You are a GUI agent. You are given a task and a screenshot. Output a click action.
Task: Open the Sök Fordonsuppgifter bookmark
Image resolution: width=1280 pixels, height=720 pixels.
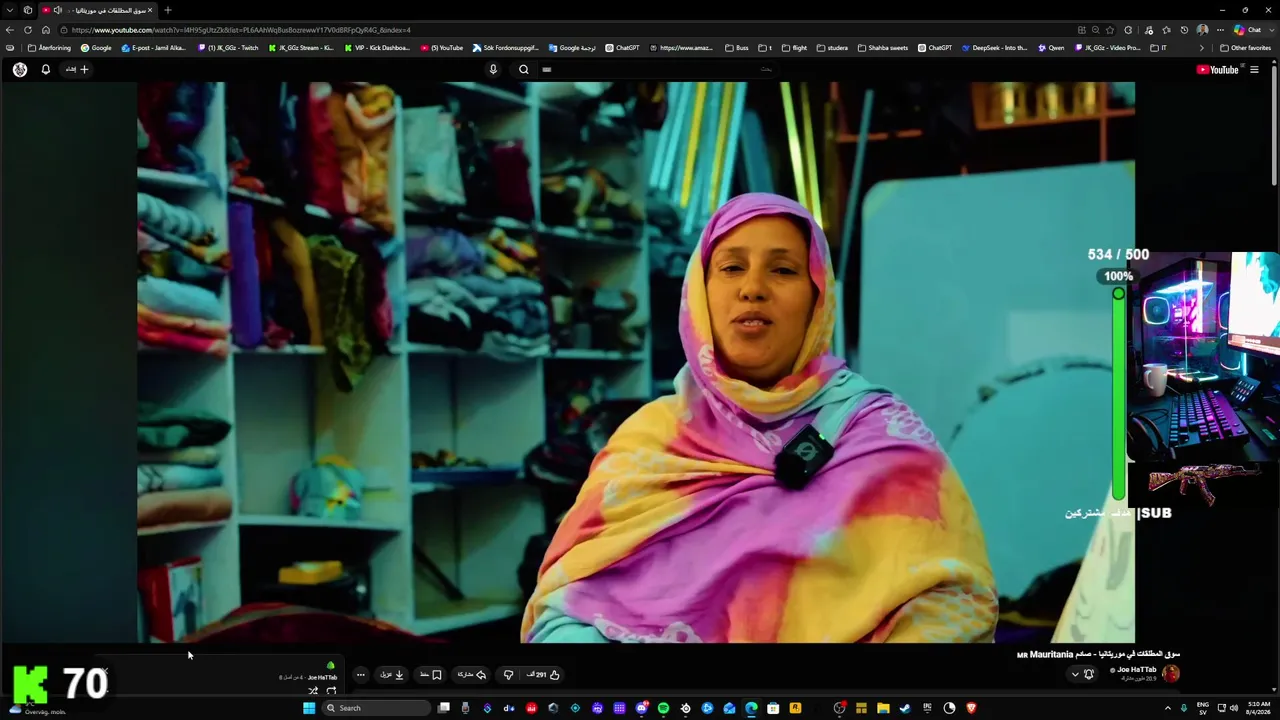point(506,48)
